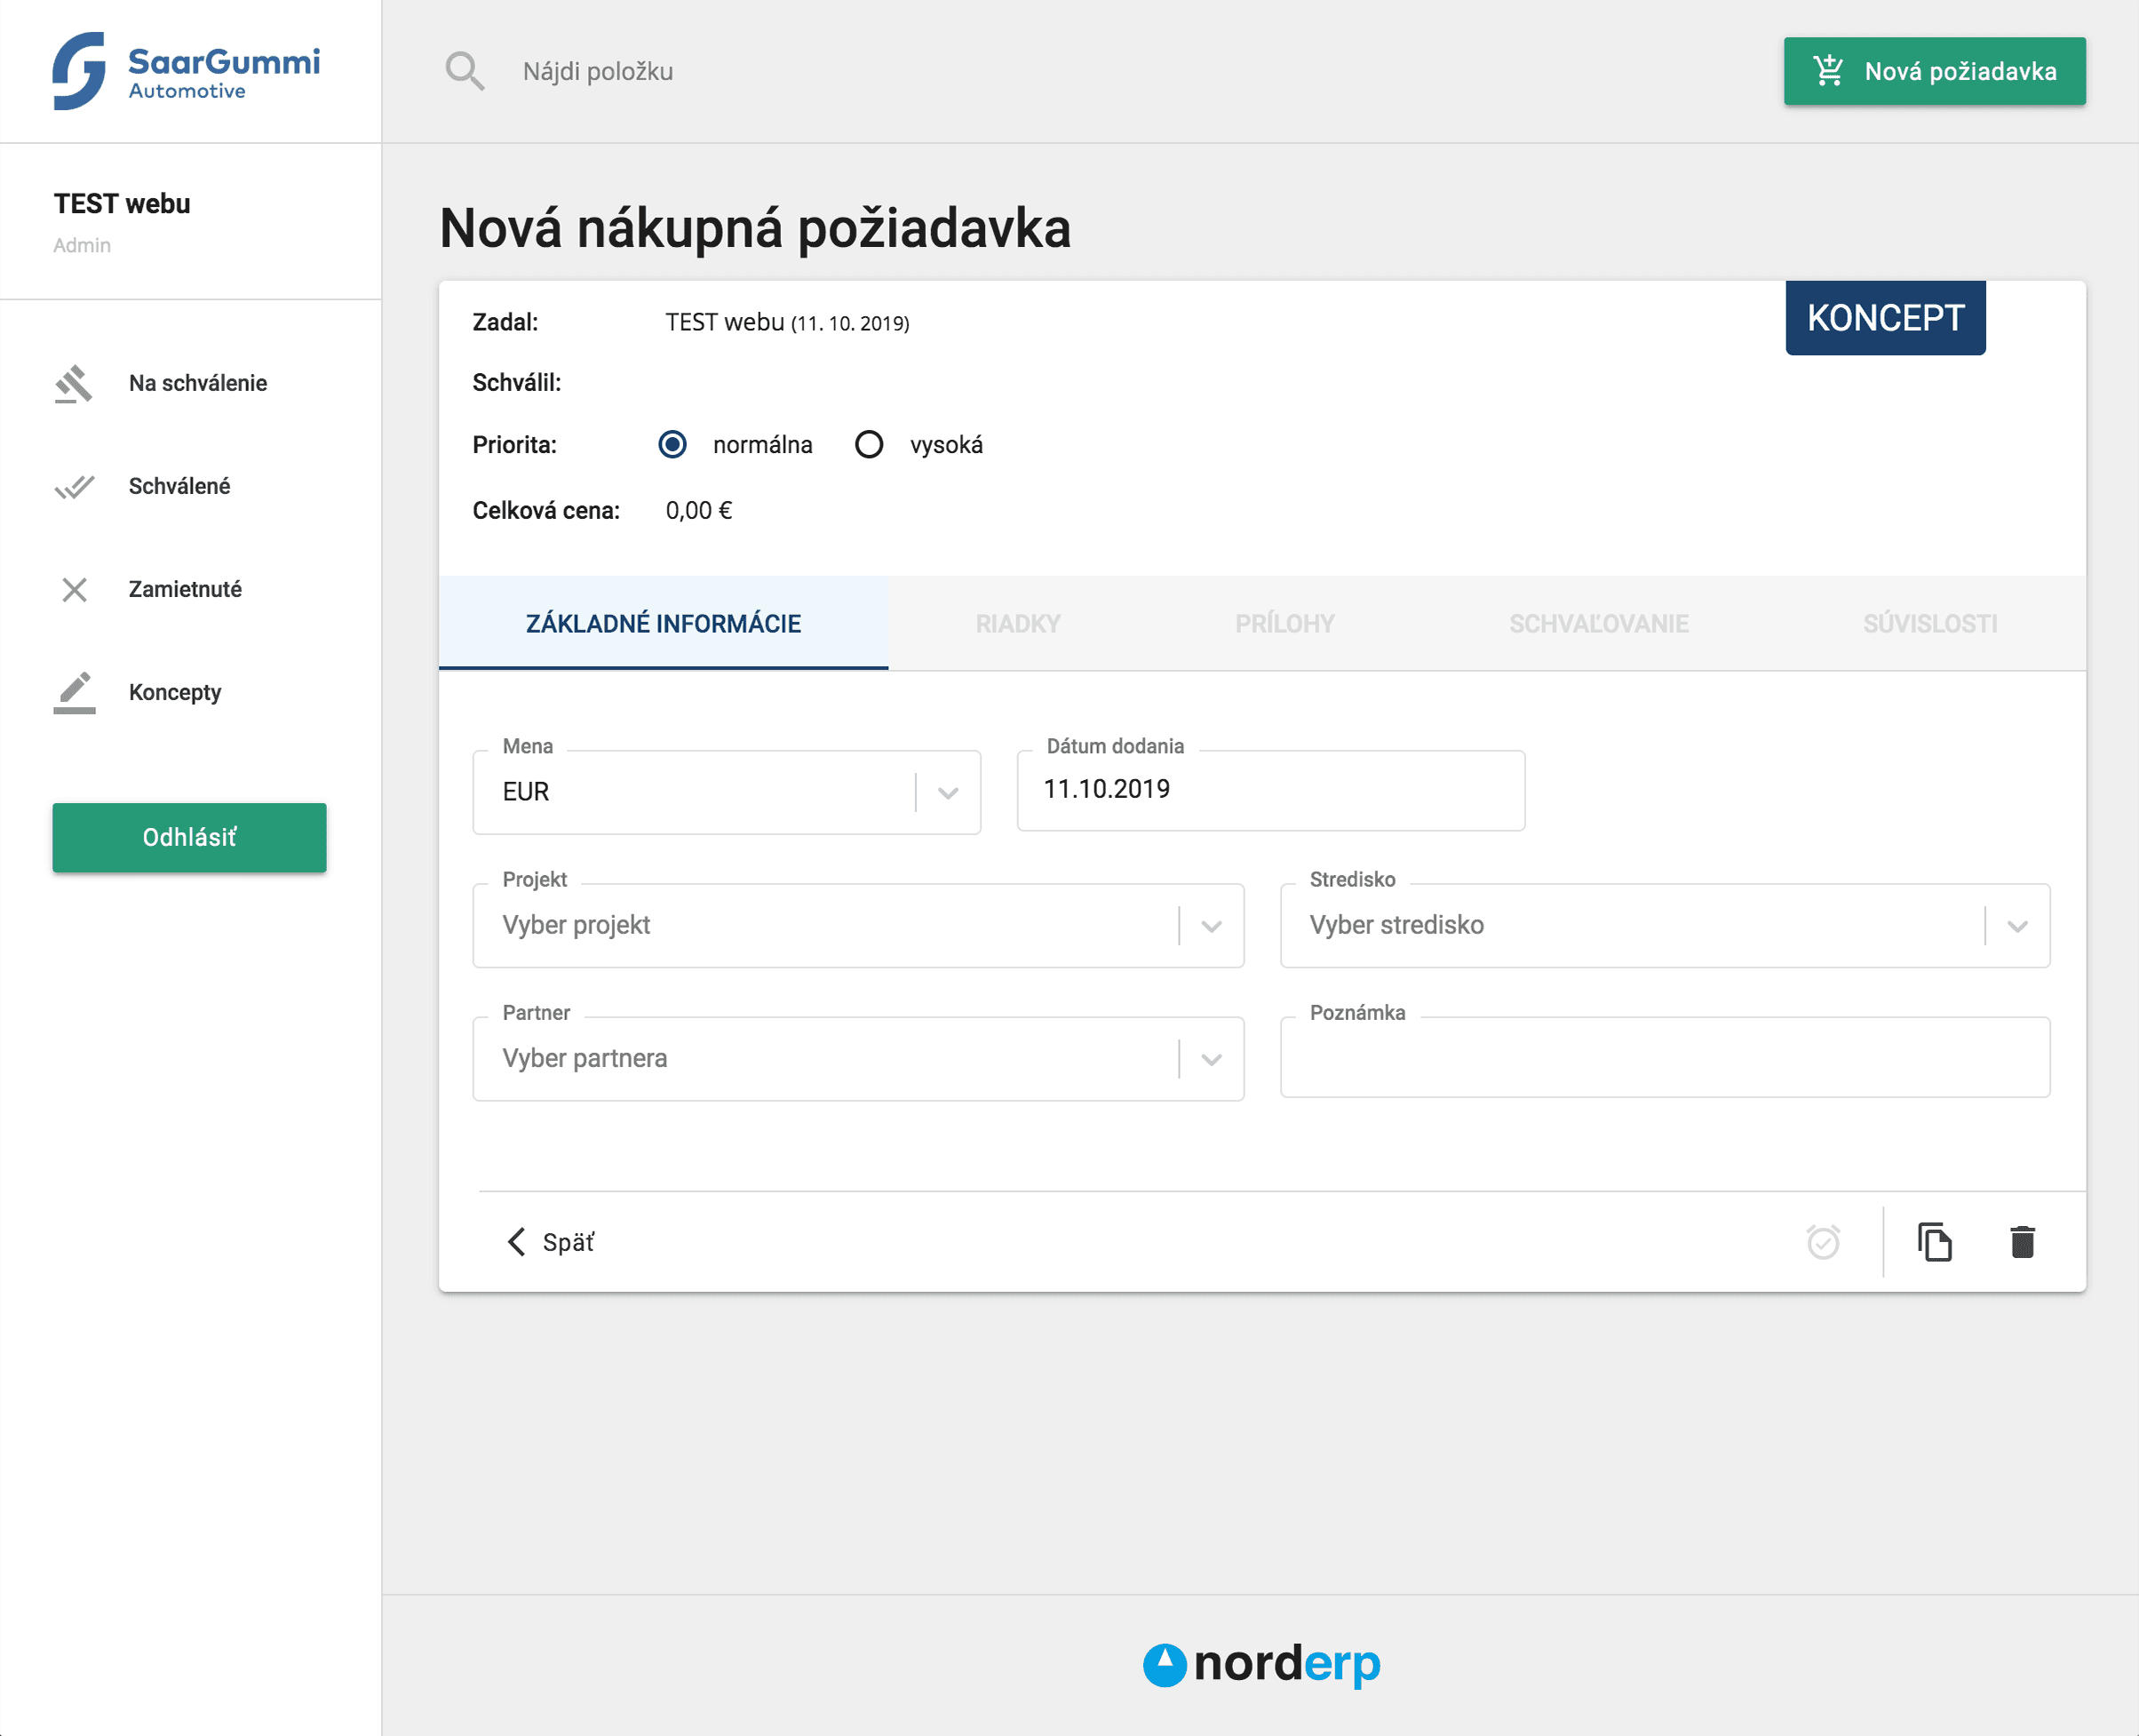Switch to the Riadky tab
The image size is (2139, 1736).
click(x=1018, y=623)
